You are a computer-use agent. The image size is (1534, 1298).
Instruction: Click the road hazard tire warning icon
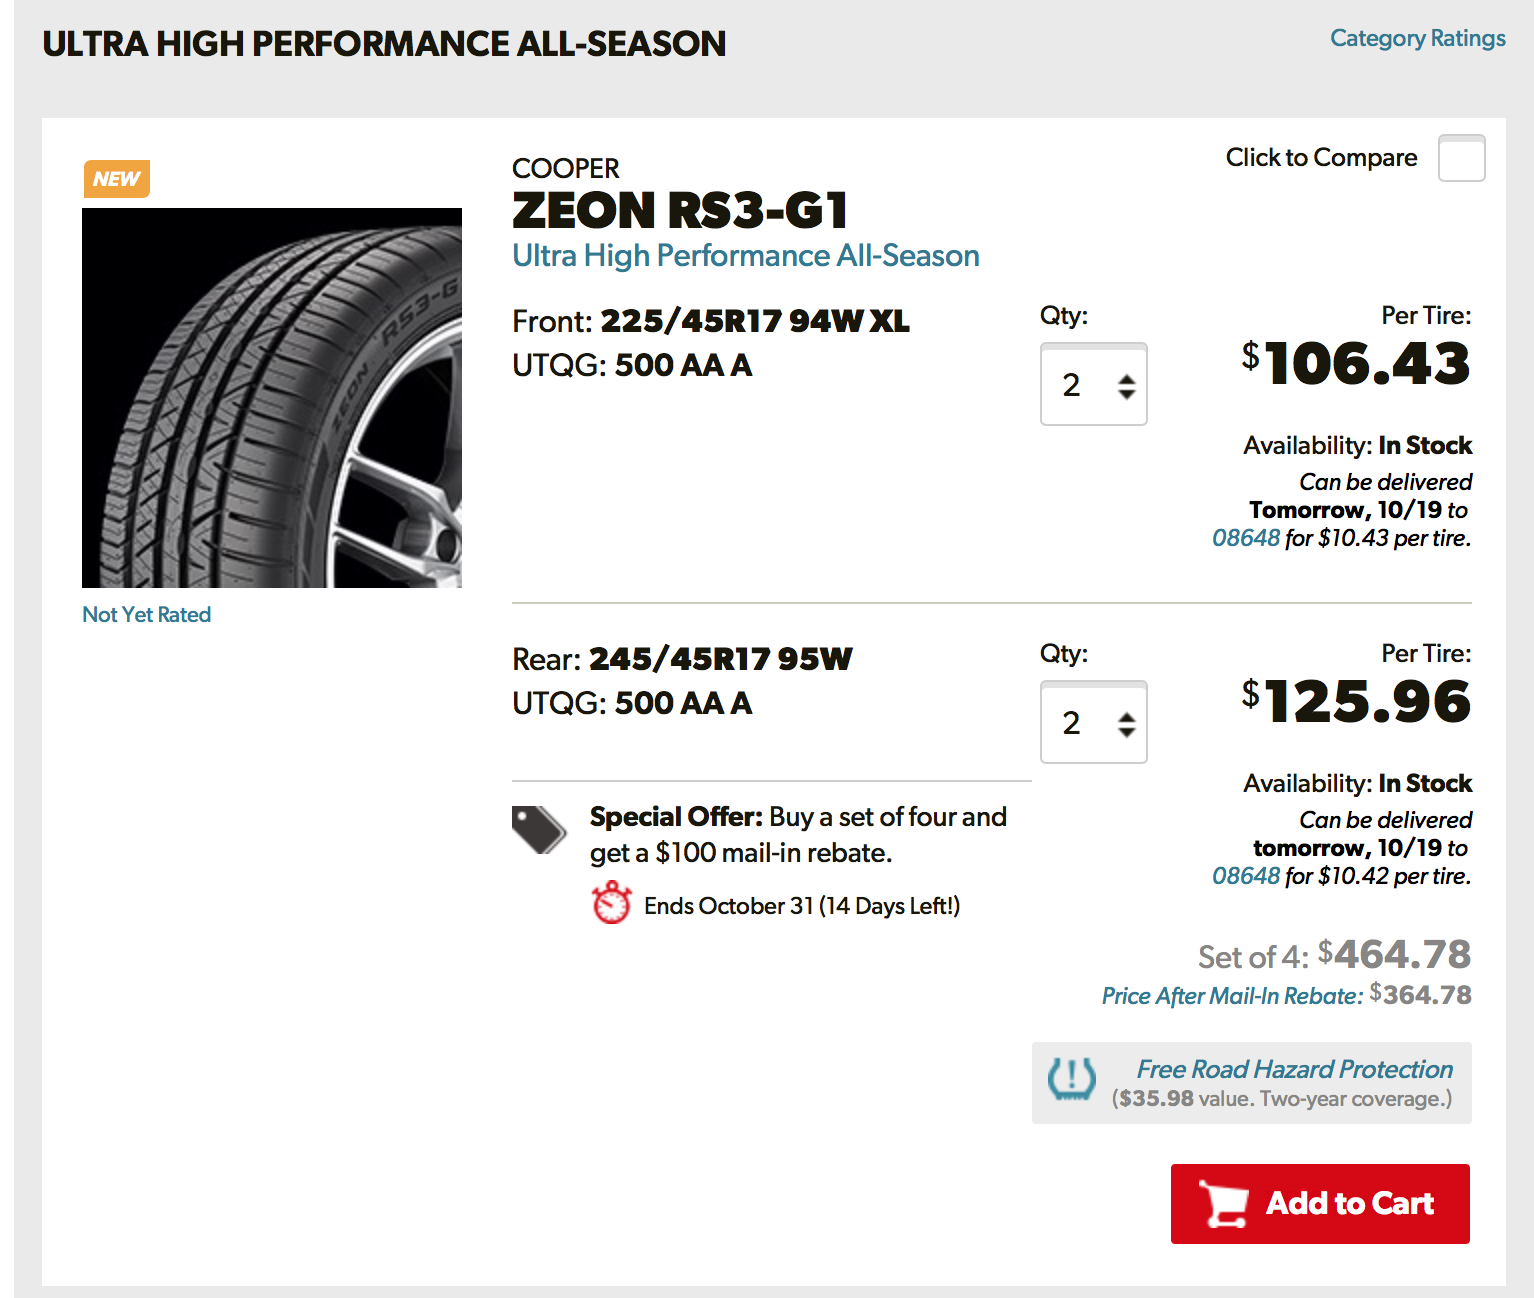tap(1072, 1080)
